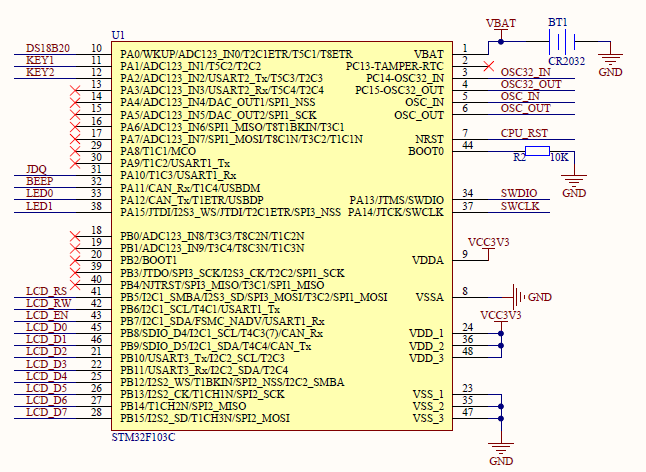Select the KEY1 net label
Image resolution: width=646 pixels, height=472 pixels.
click(x=40, y=60)
